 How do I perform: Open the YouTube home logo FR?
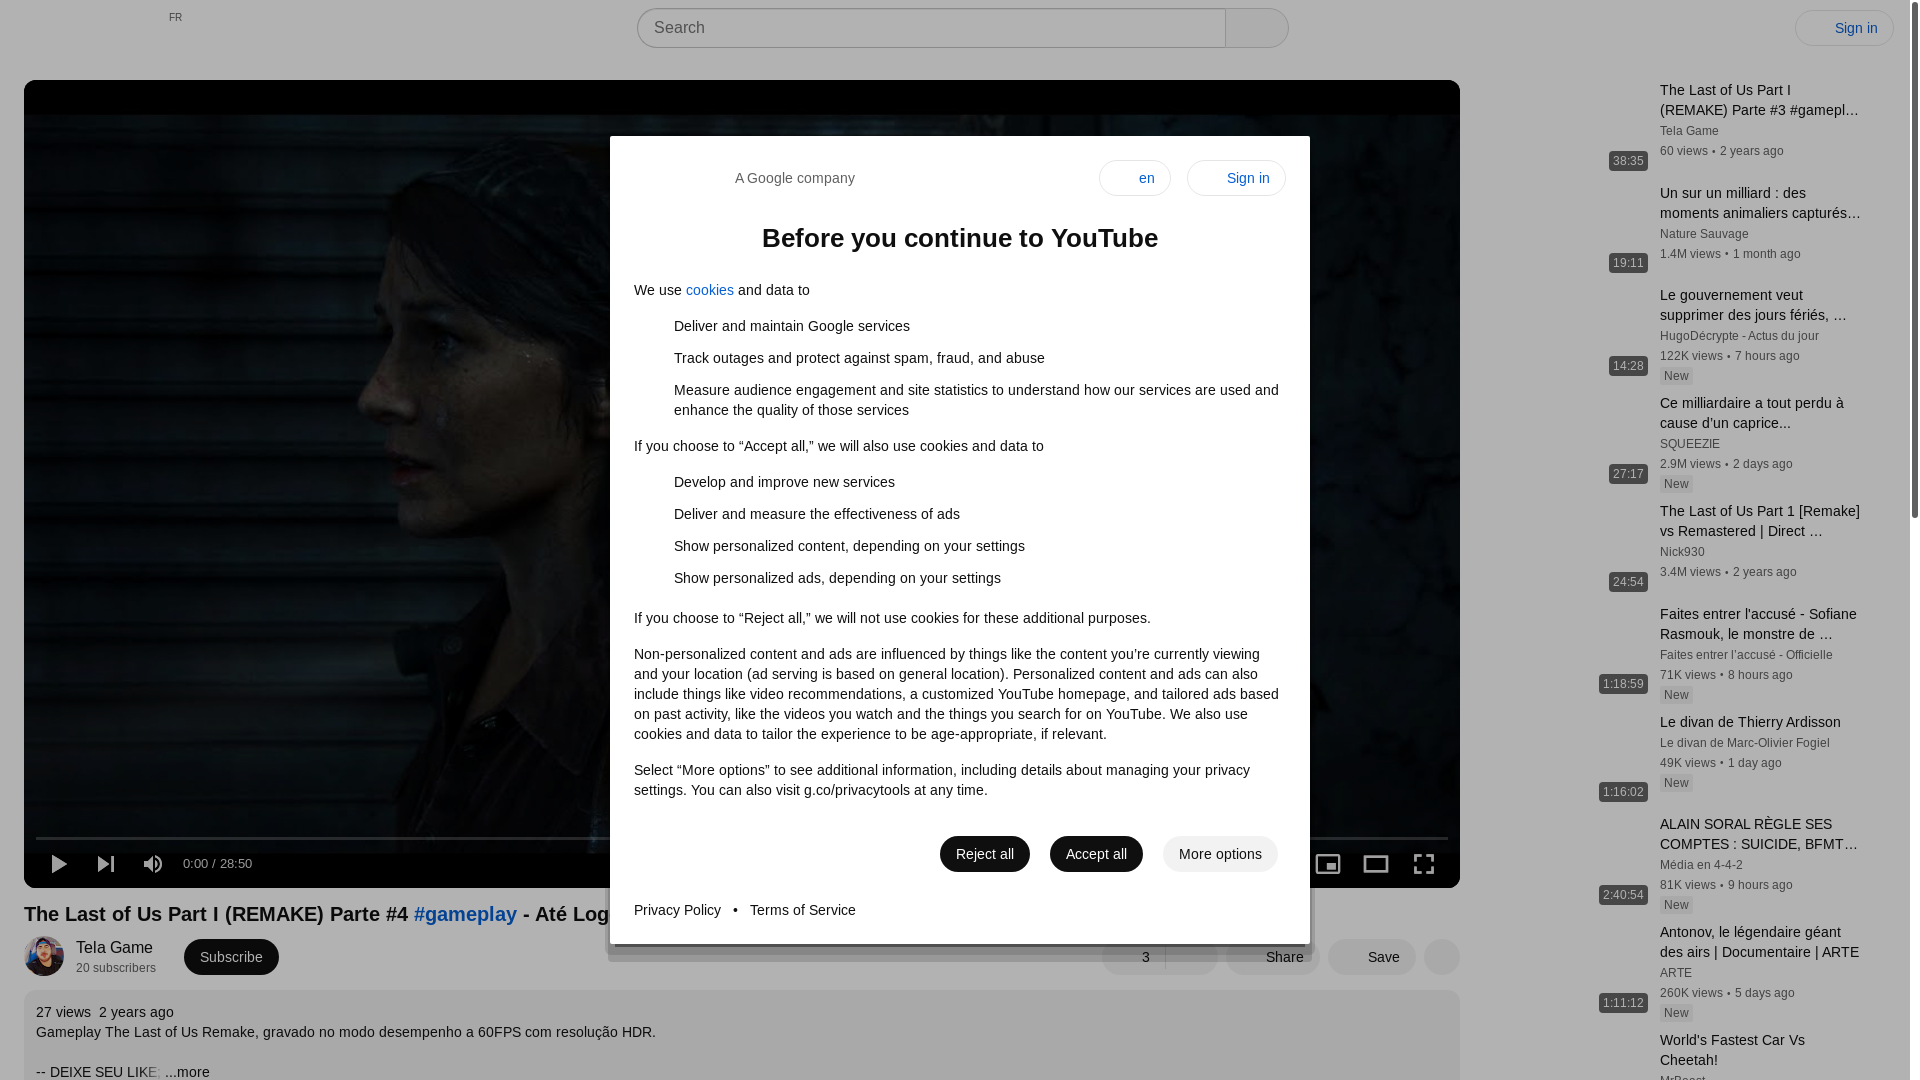pos(120,28)
